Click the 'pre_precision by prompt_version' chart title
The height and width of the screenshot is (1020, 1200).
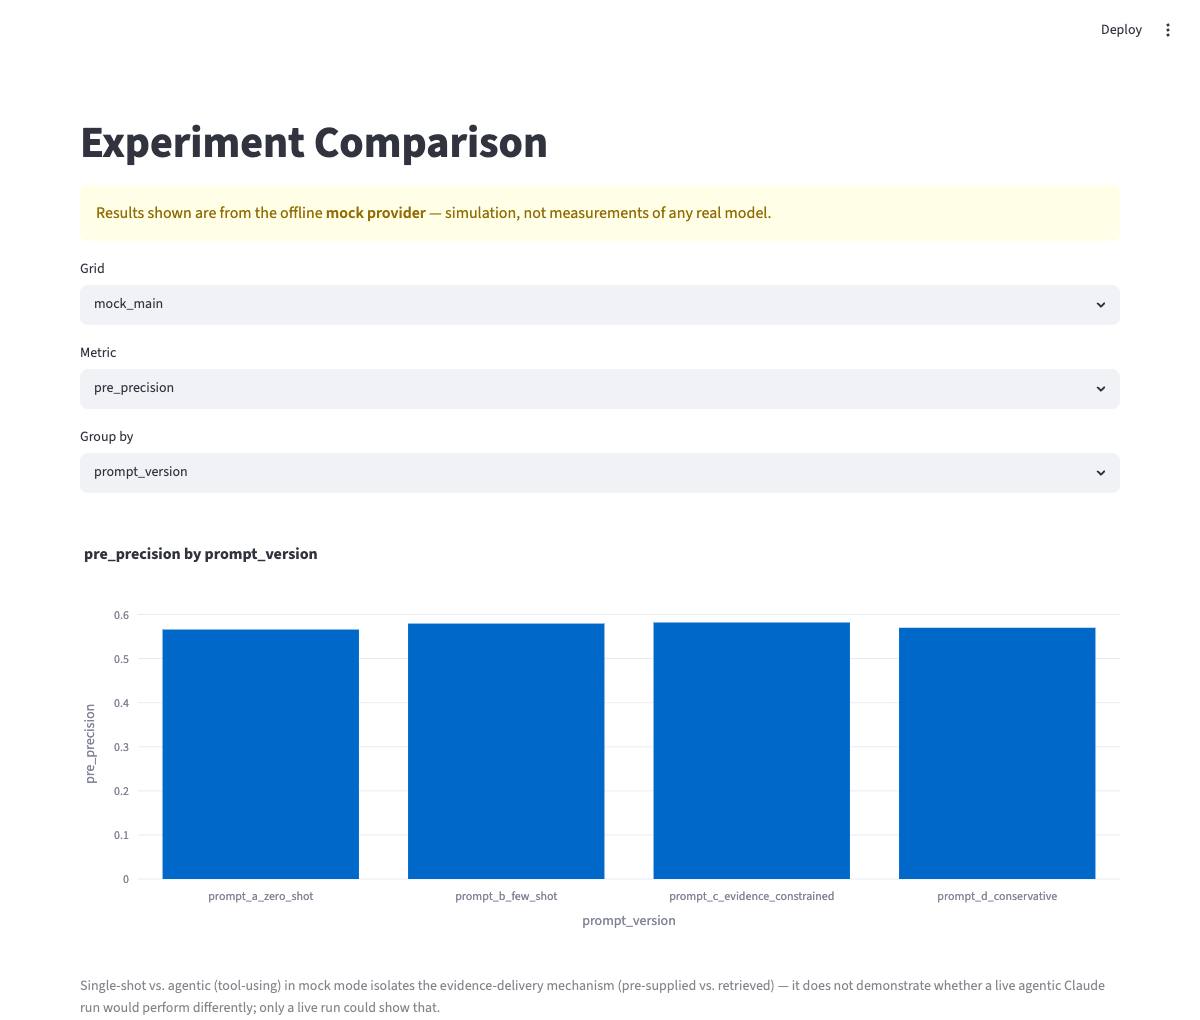pos(201,554)
